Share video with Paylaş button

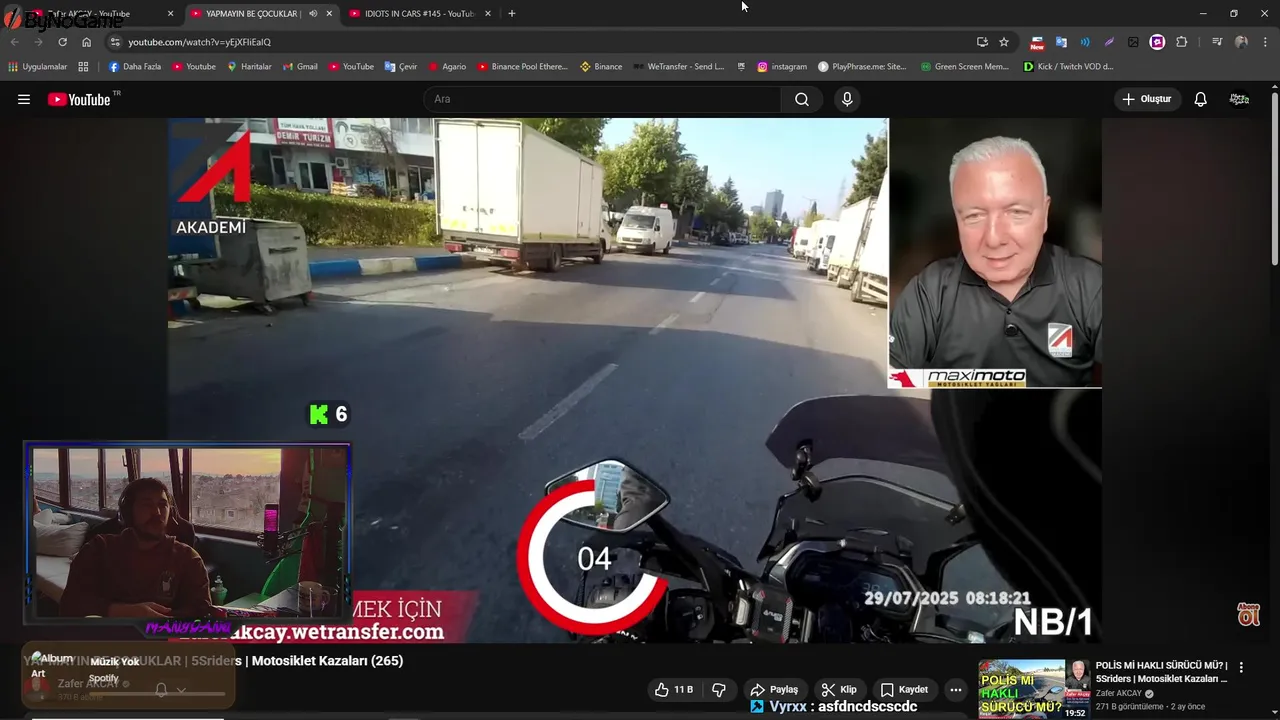774,690
